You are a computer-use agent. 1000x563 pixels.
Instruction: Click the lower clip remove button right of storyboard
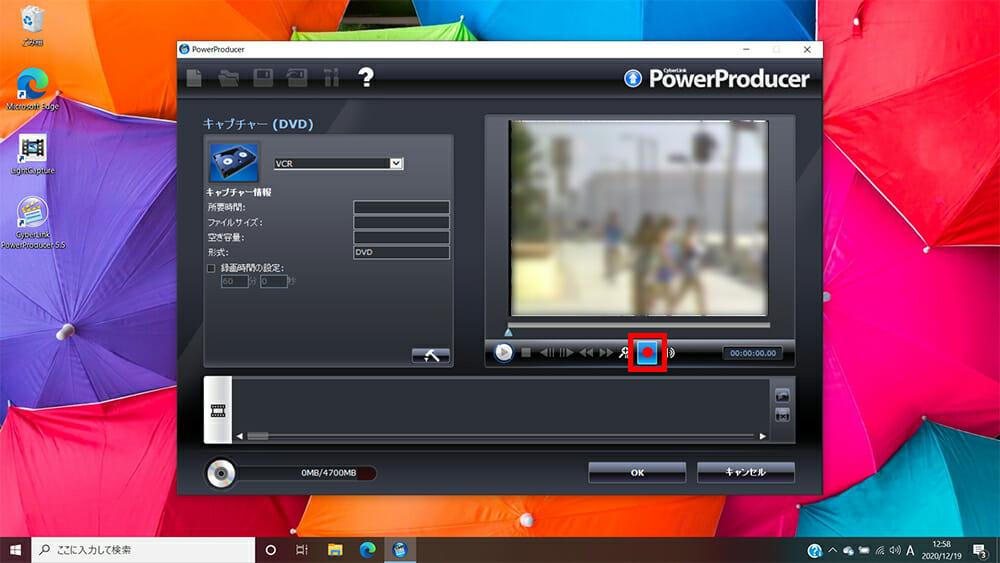pyautogui.click(x=783, y=416)
